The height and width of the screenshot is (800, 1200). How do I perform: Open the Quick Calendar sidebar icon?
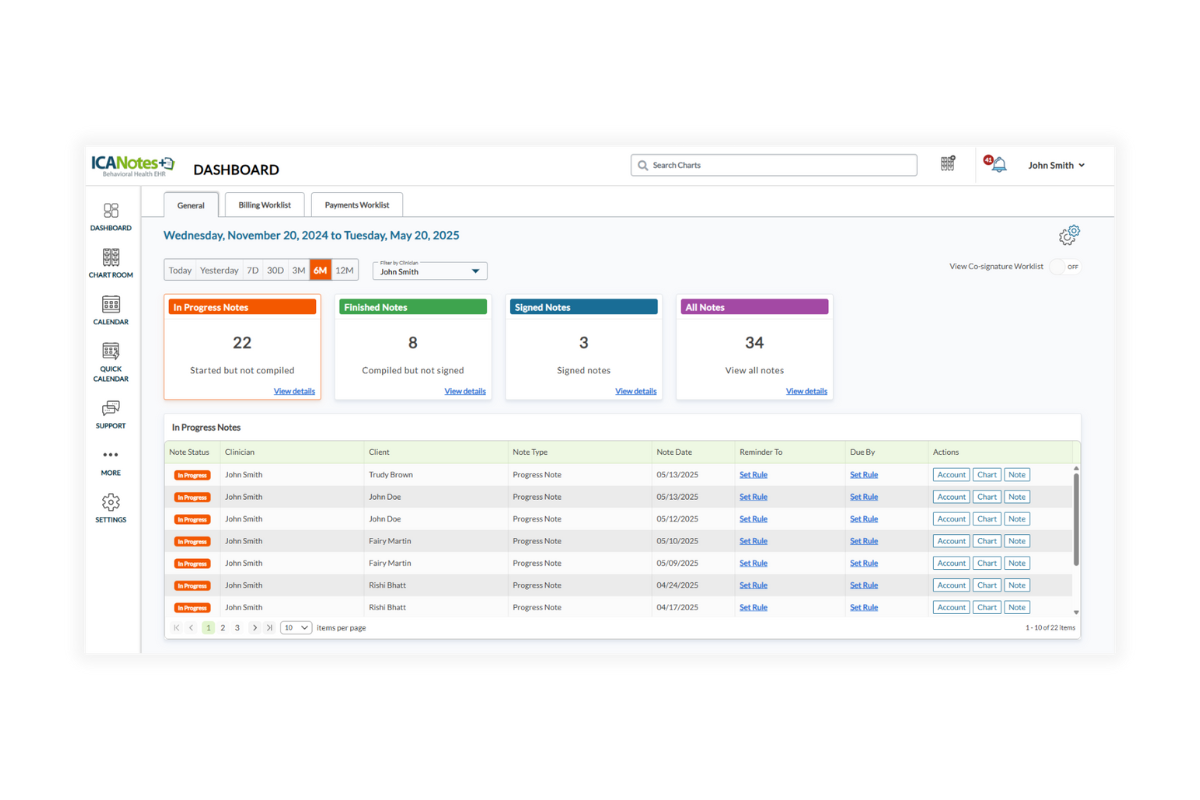click(x=111, y=351)
